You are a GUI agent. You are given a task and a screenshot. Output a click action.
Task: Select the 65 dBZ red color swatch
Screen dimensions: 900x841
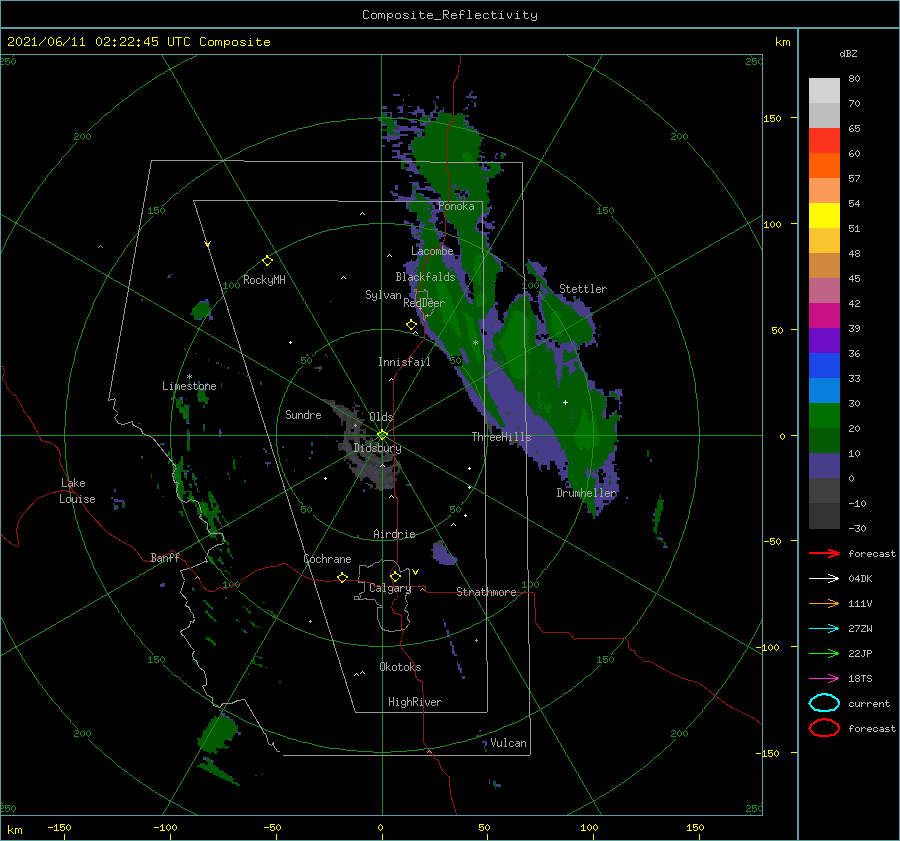pos(824,141)
